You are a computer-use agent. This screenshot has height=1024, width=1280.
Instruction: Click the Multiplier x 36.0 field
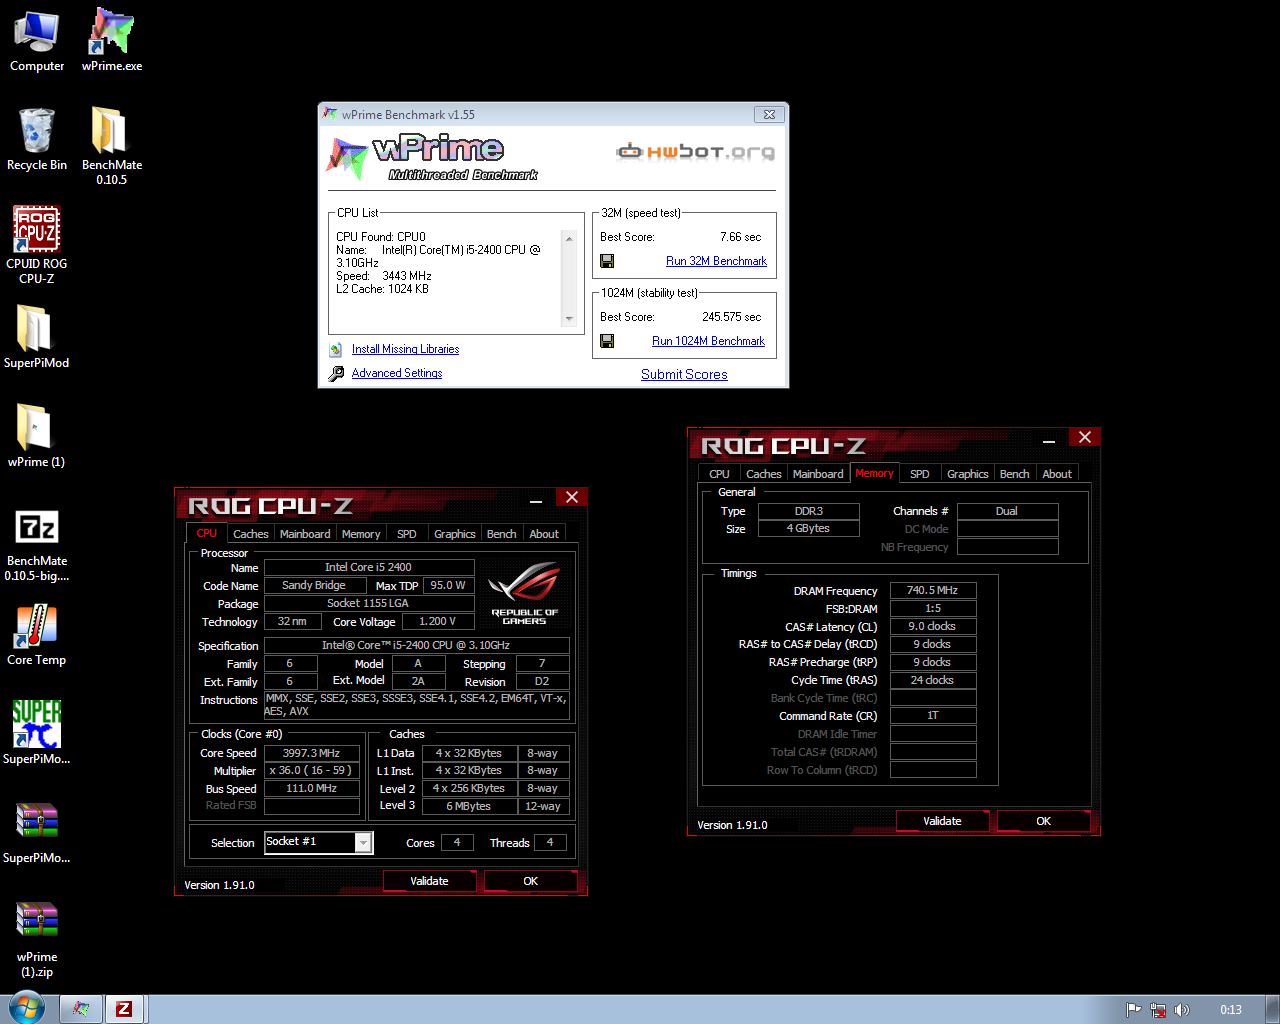311,771
